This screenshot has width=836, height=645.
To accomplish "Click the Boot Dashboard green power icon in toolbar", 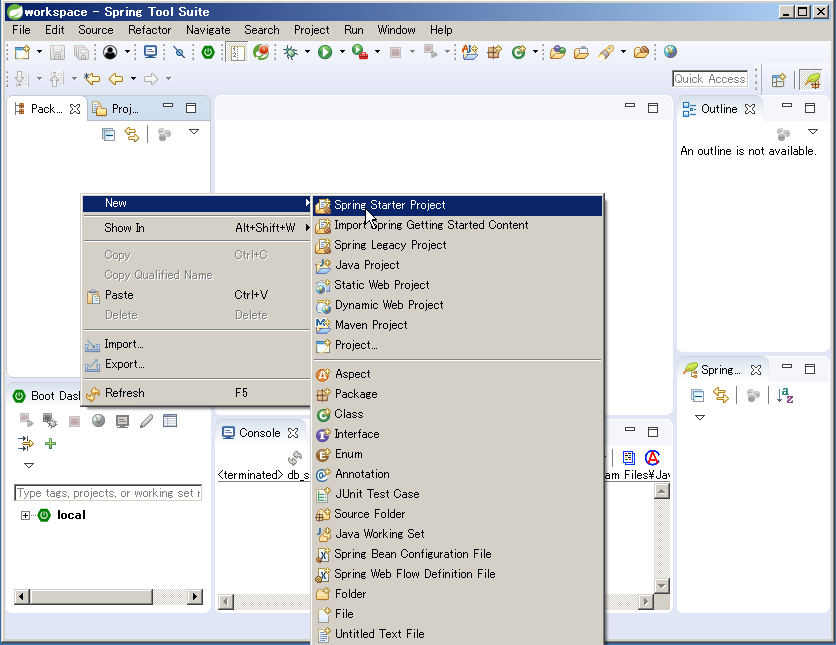I will tap(208, 52).
